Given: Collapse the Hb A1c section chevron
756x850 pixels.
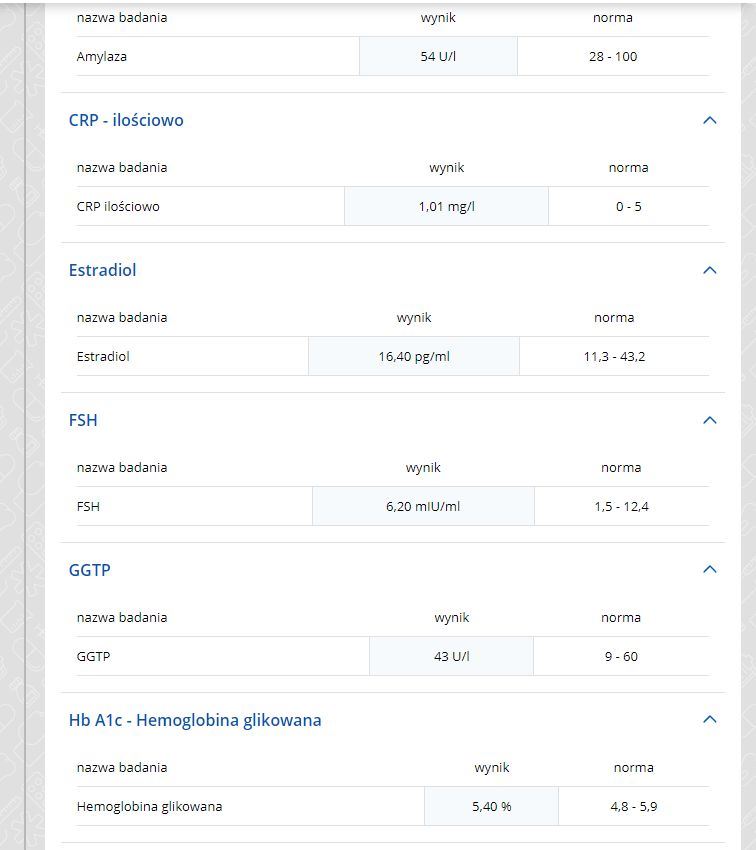Looking at the screenshot, I should pos(709,719).
